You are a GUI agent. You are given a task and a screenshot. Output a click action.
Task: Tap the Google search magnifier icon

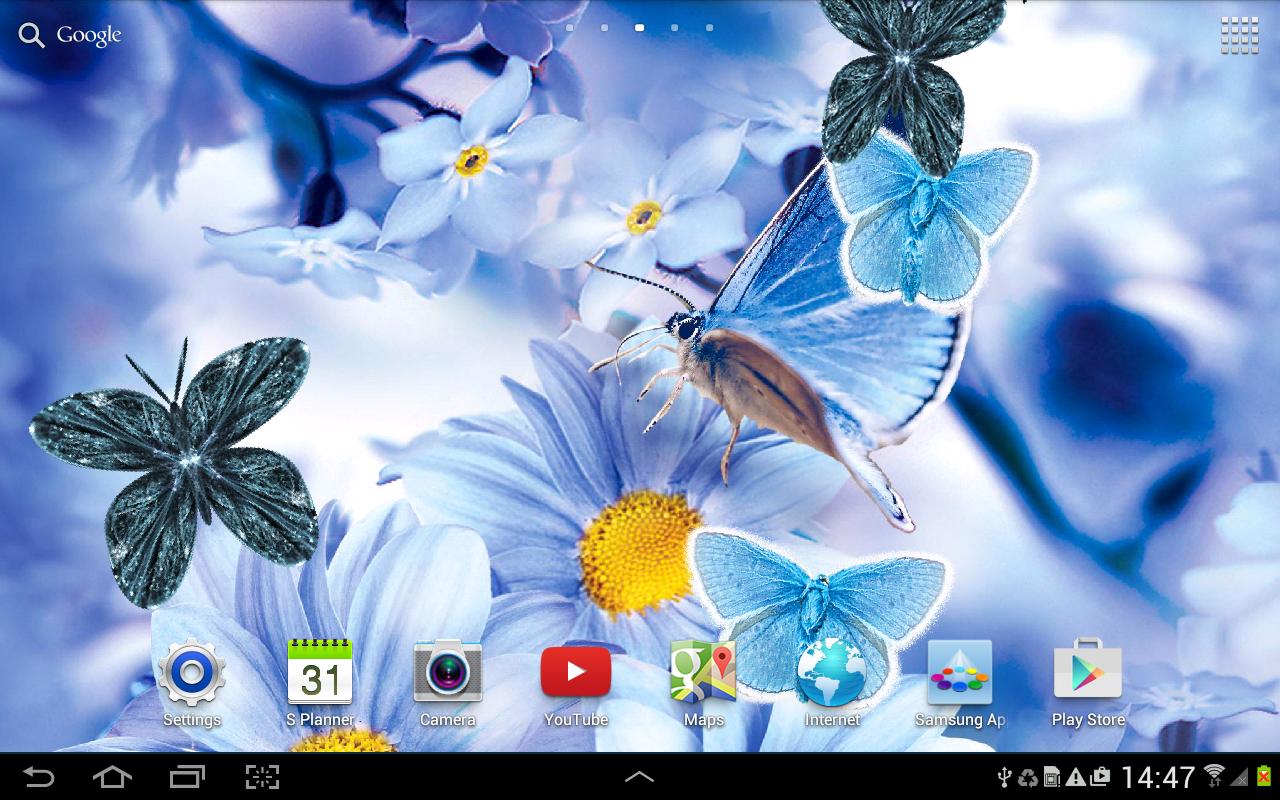tap(32, 36)
